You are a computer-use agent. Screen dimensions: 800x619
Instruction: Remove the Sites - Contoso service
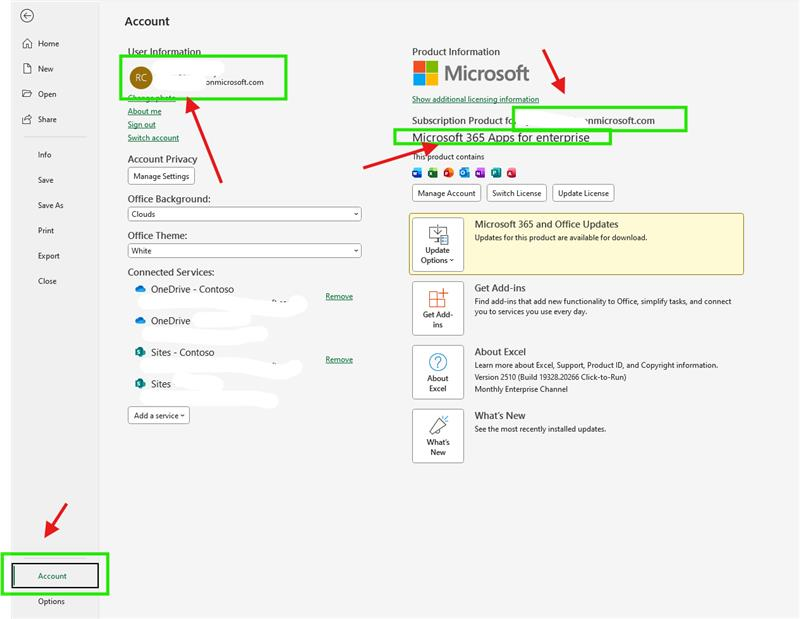(339, 360)
